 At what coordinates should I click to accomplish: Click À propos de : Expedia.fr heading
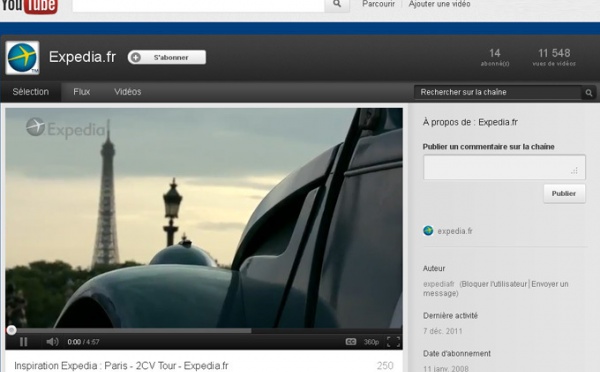(x=470, y=122)
